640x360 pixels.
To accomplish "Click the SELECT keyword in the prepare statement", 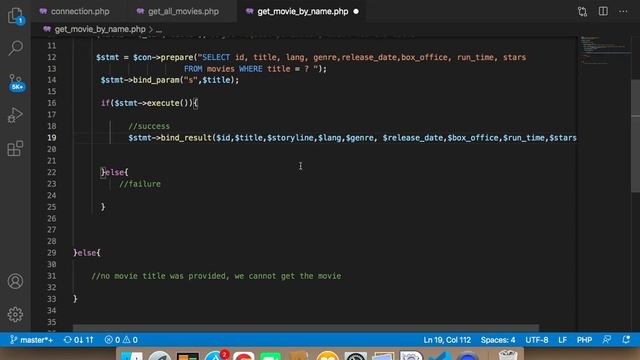I will [x=216, y=57].
